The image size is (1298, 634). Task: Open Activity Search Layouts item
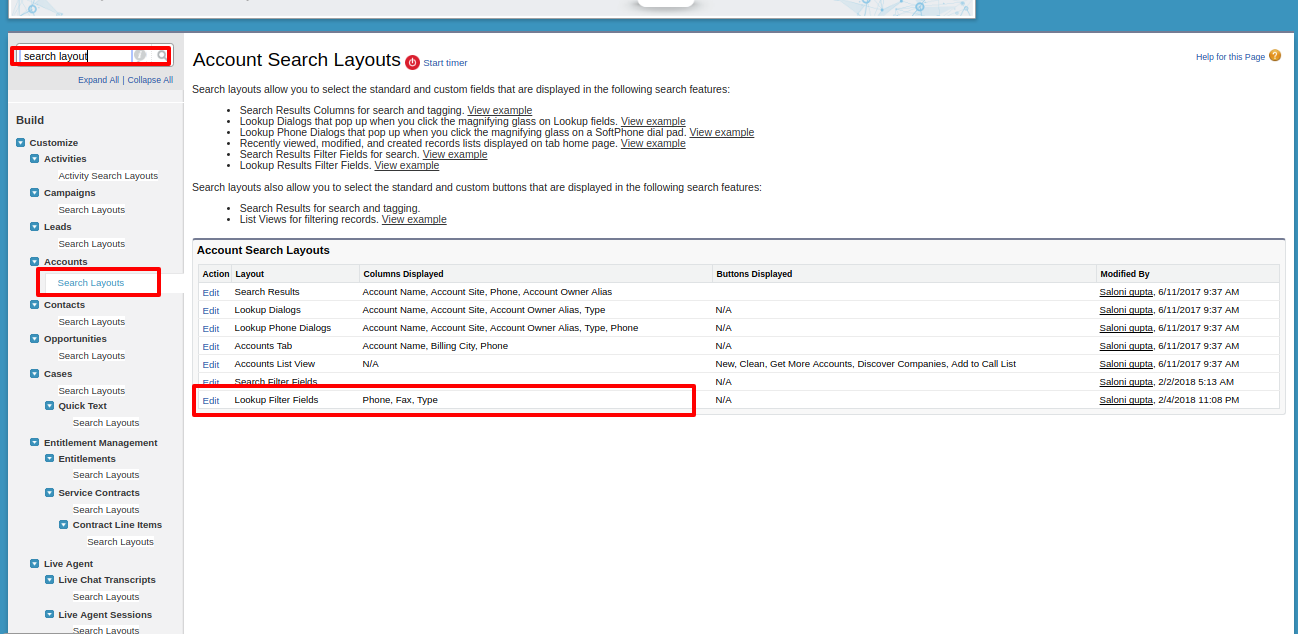click(x=108, y=176)
